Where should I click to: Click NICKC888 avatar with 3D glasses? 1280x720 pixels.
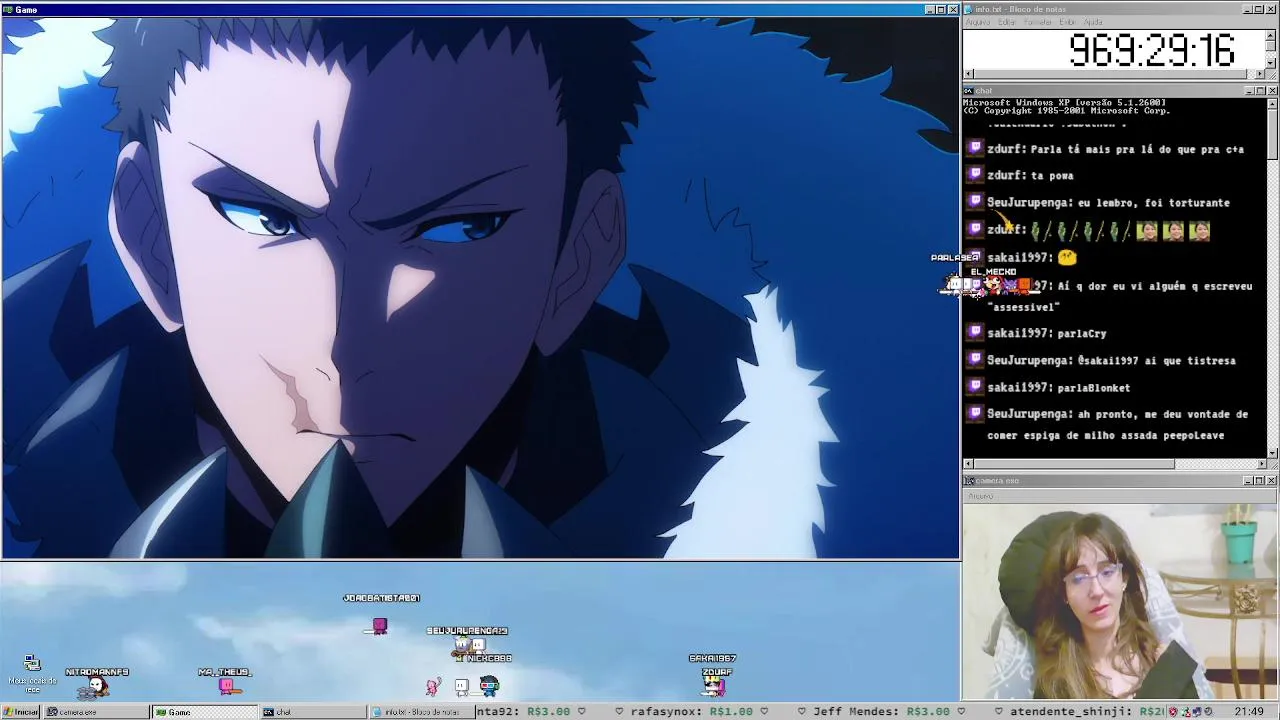click(488, 685)
